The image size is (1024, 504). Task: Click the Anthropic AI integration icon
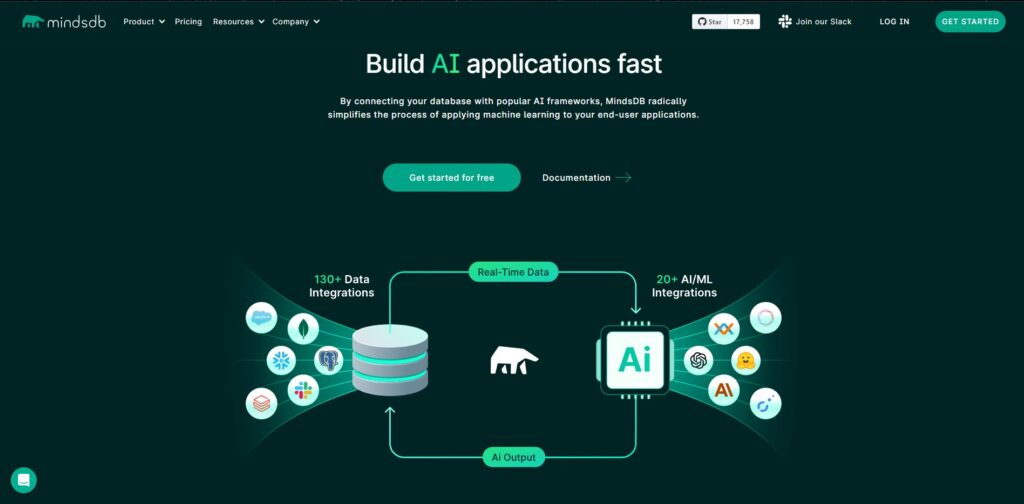pos(724,390)
